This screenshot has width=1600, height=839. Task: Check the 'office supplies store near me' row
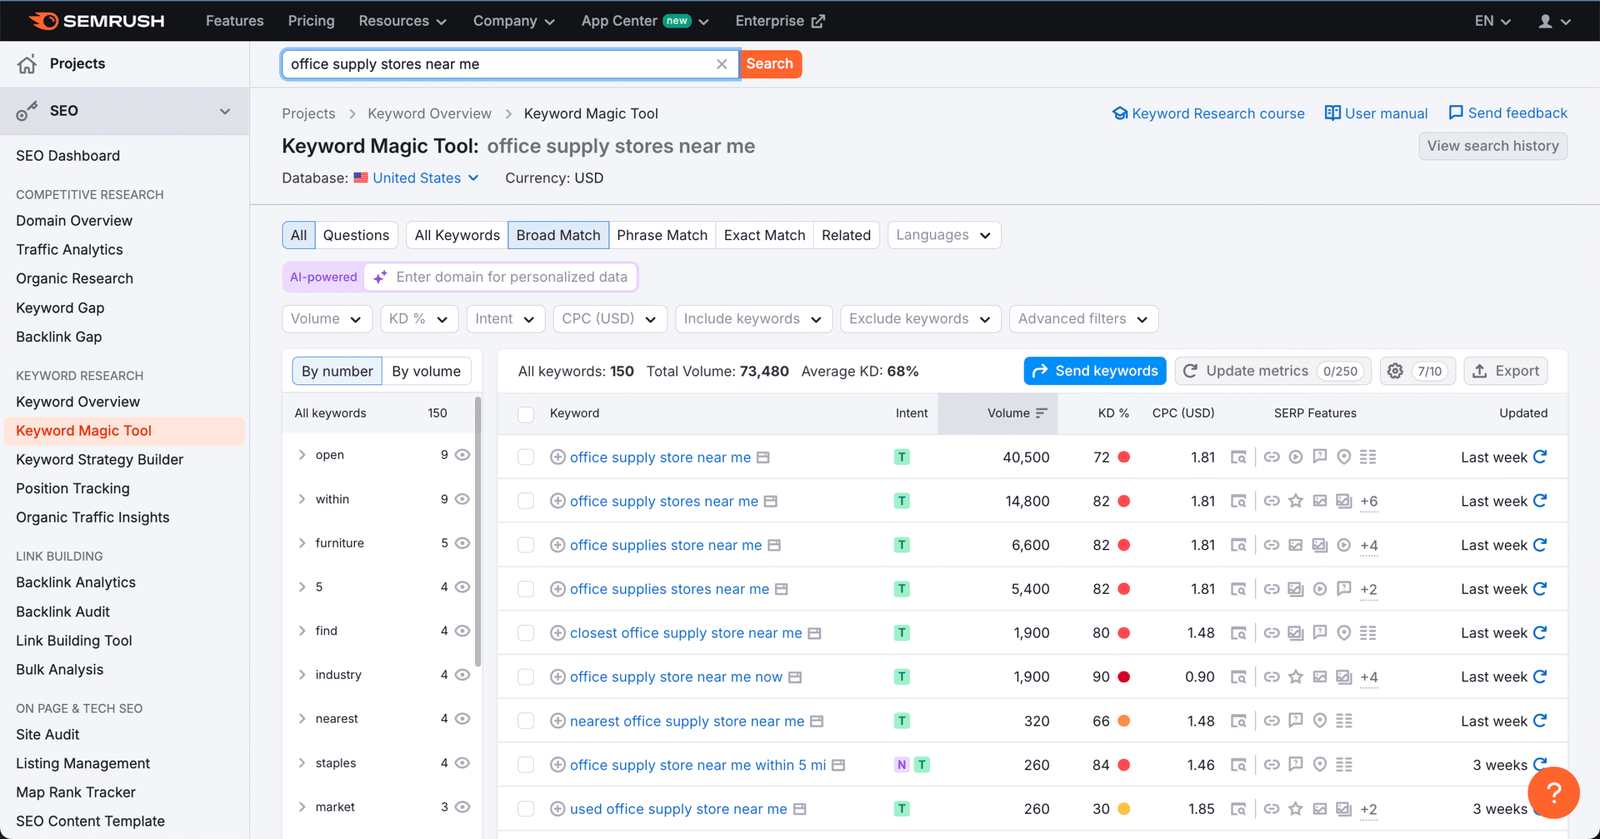coord(526,545)
